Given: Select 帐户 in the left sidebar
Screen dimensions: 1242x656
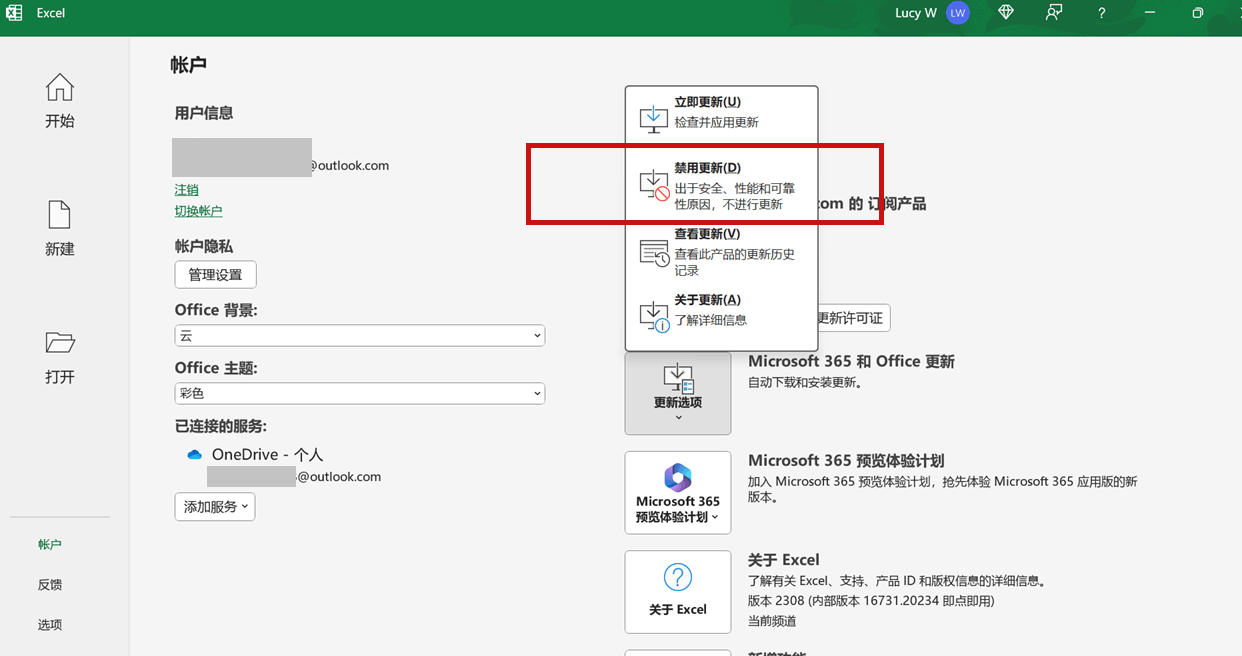Looking at the screenshot, I should click(x=50, y=545).
